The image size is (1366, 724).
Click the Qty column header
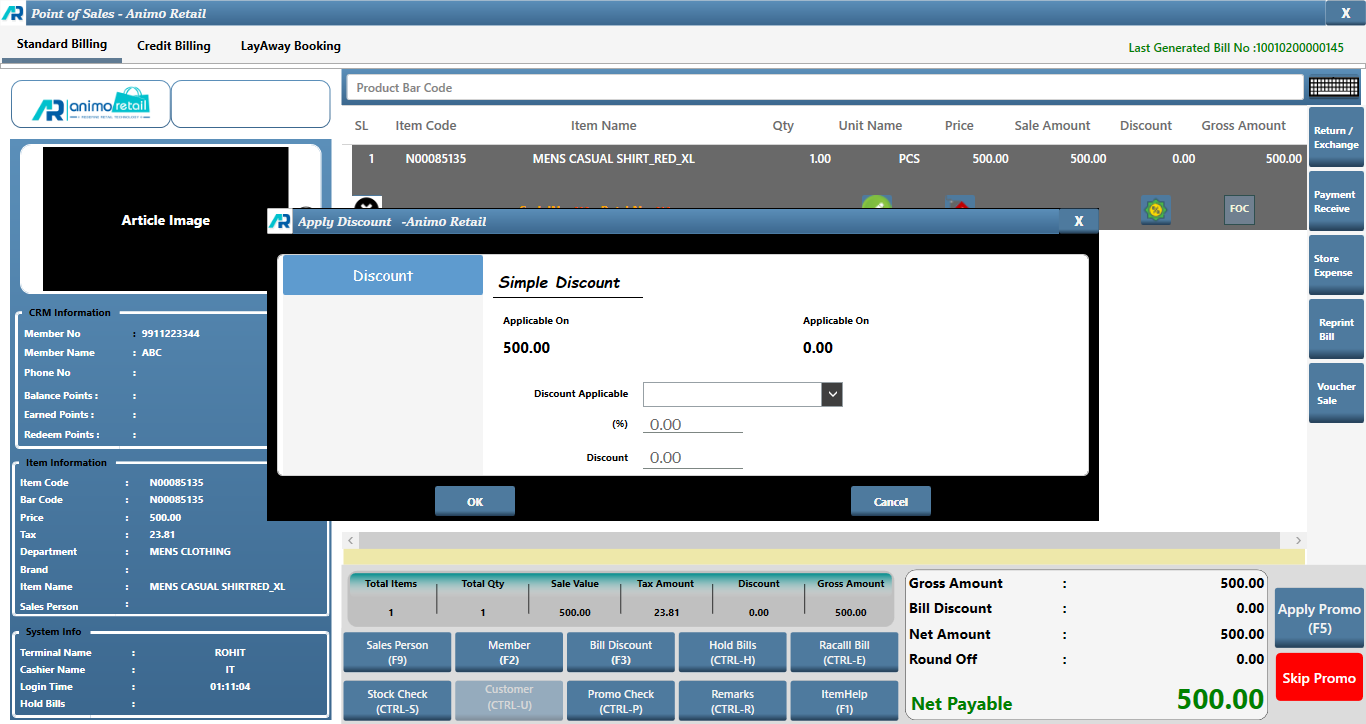pos(783,126)
